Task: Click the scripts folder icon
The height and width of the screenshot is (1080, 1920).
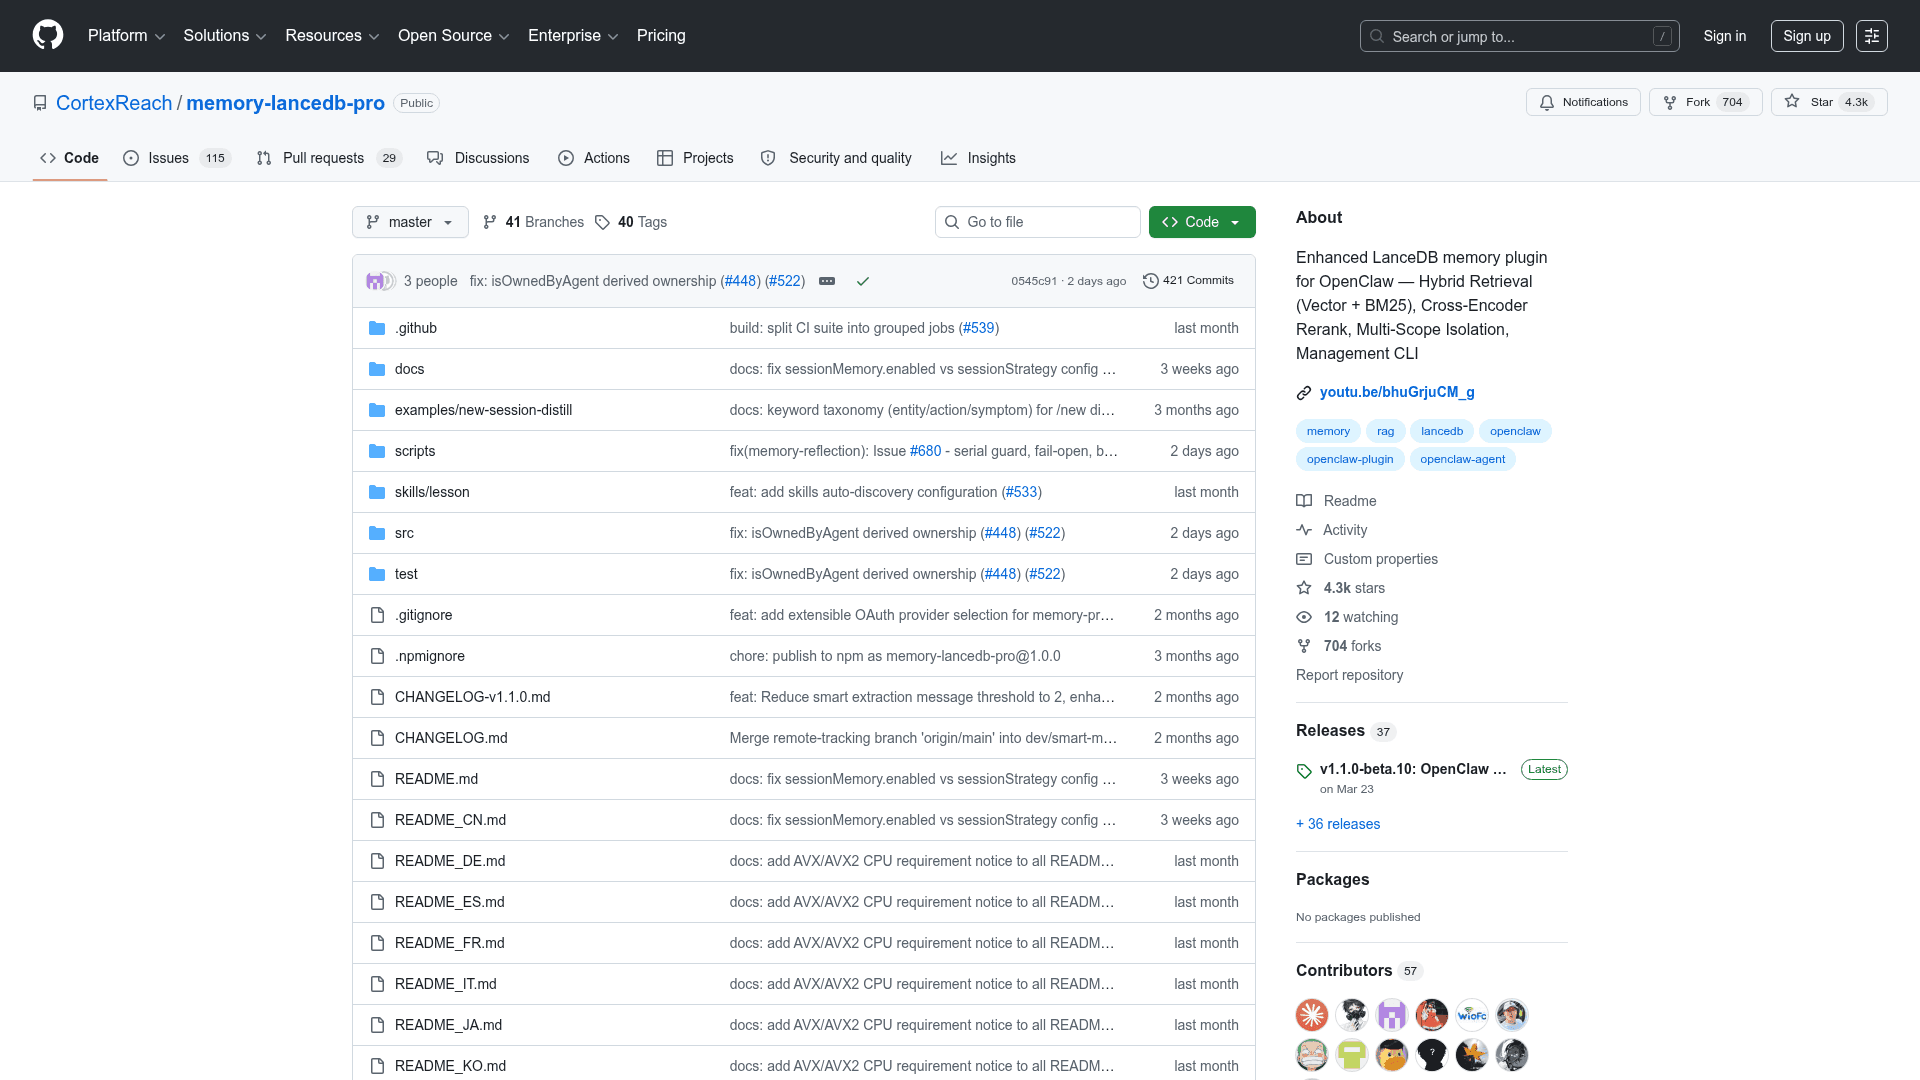Action: 377,451
